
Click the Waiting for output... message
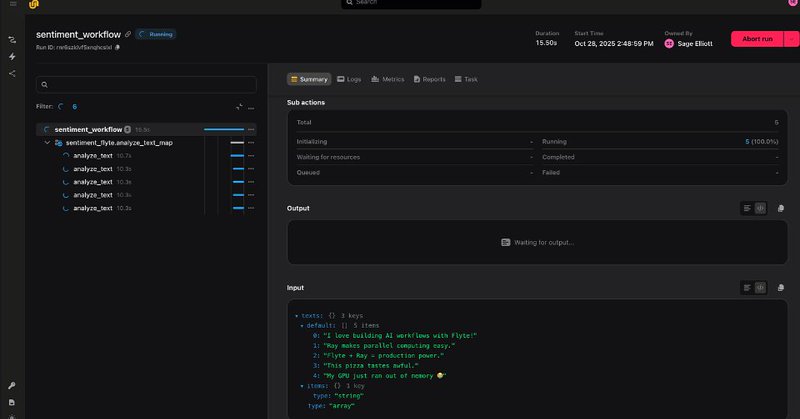[x=544, y=242]
